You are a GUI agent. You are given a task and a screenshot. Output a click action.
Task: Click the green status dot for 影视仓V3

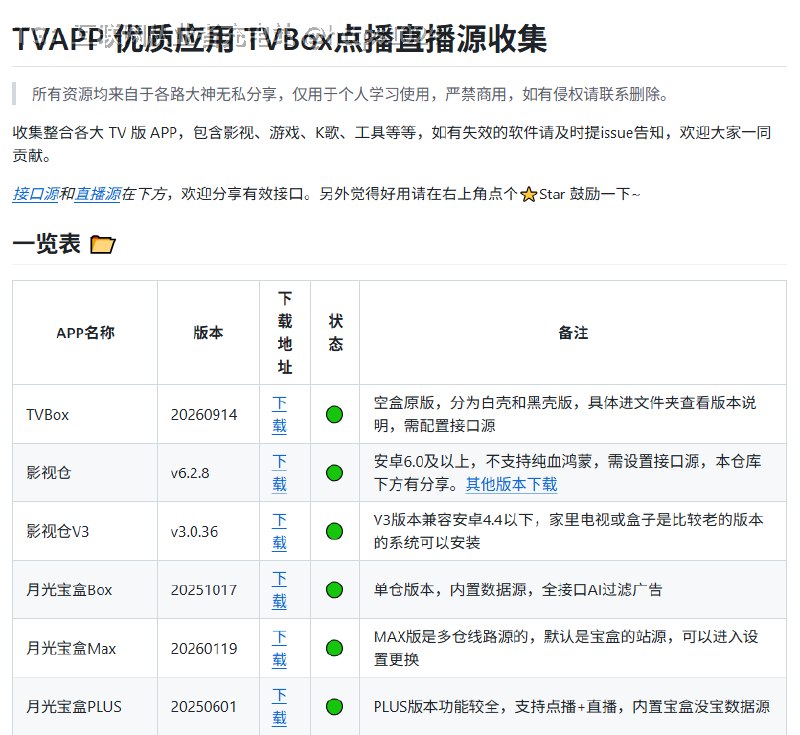pos(334,531)
